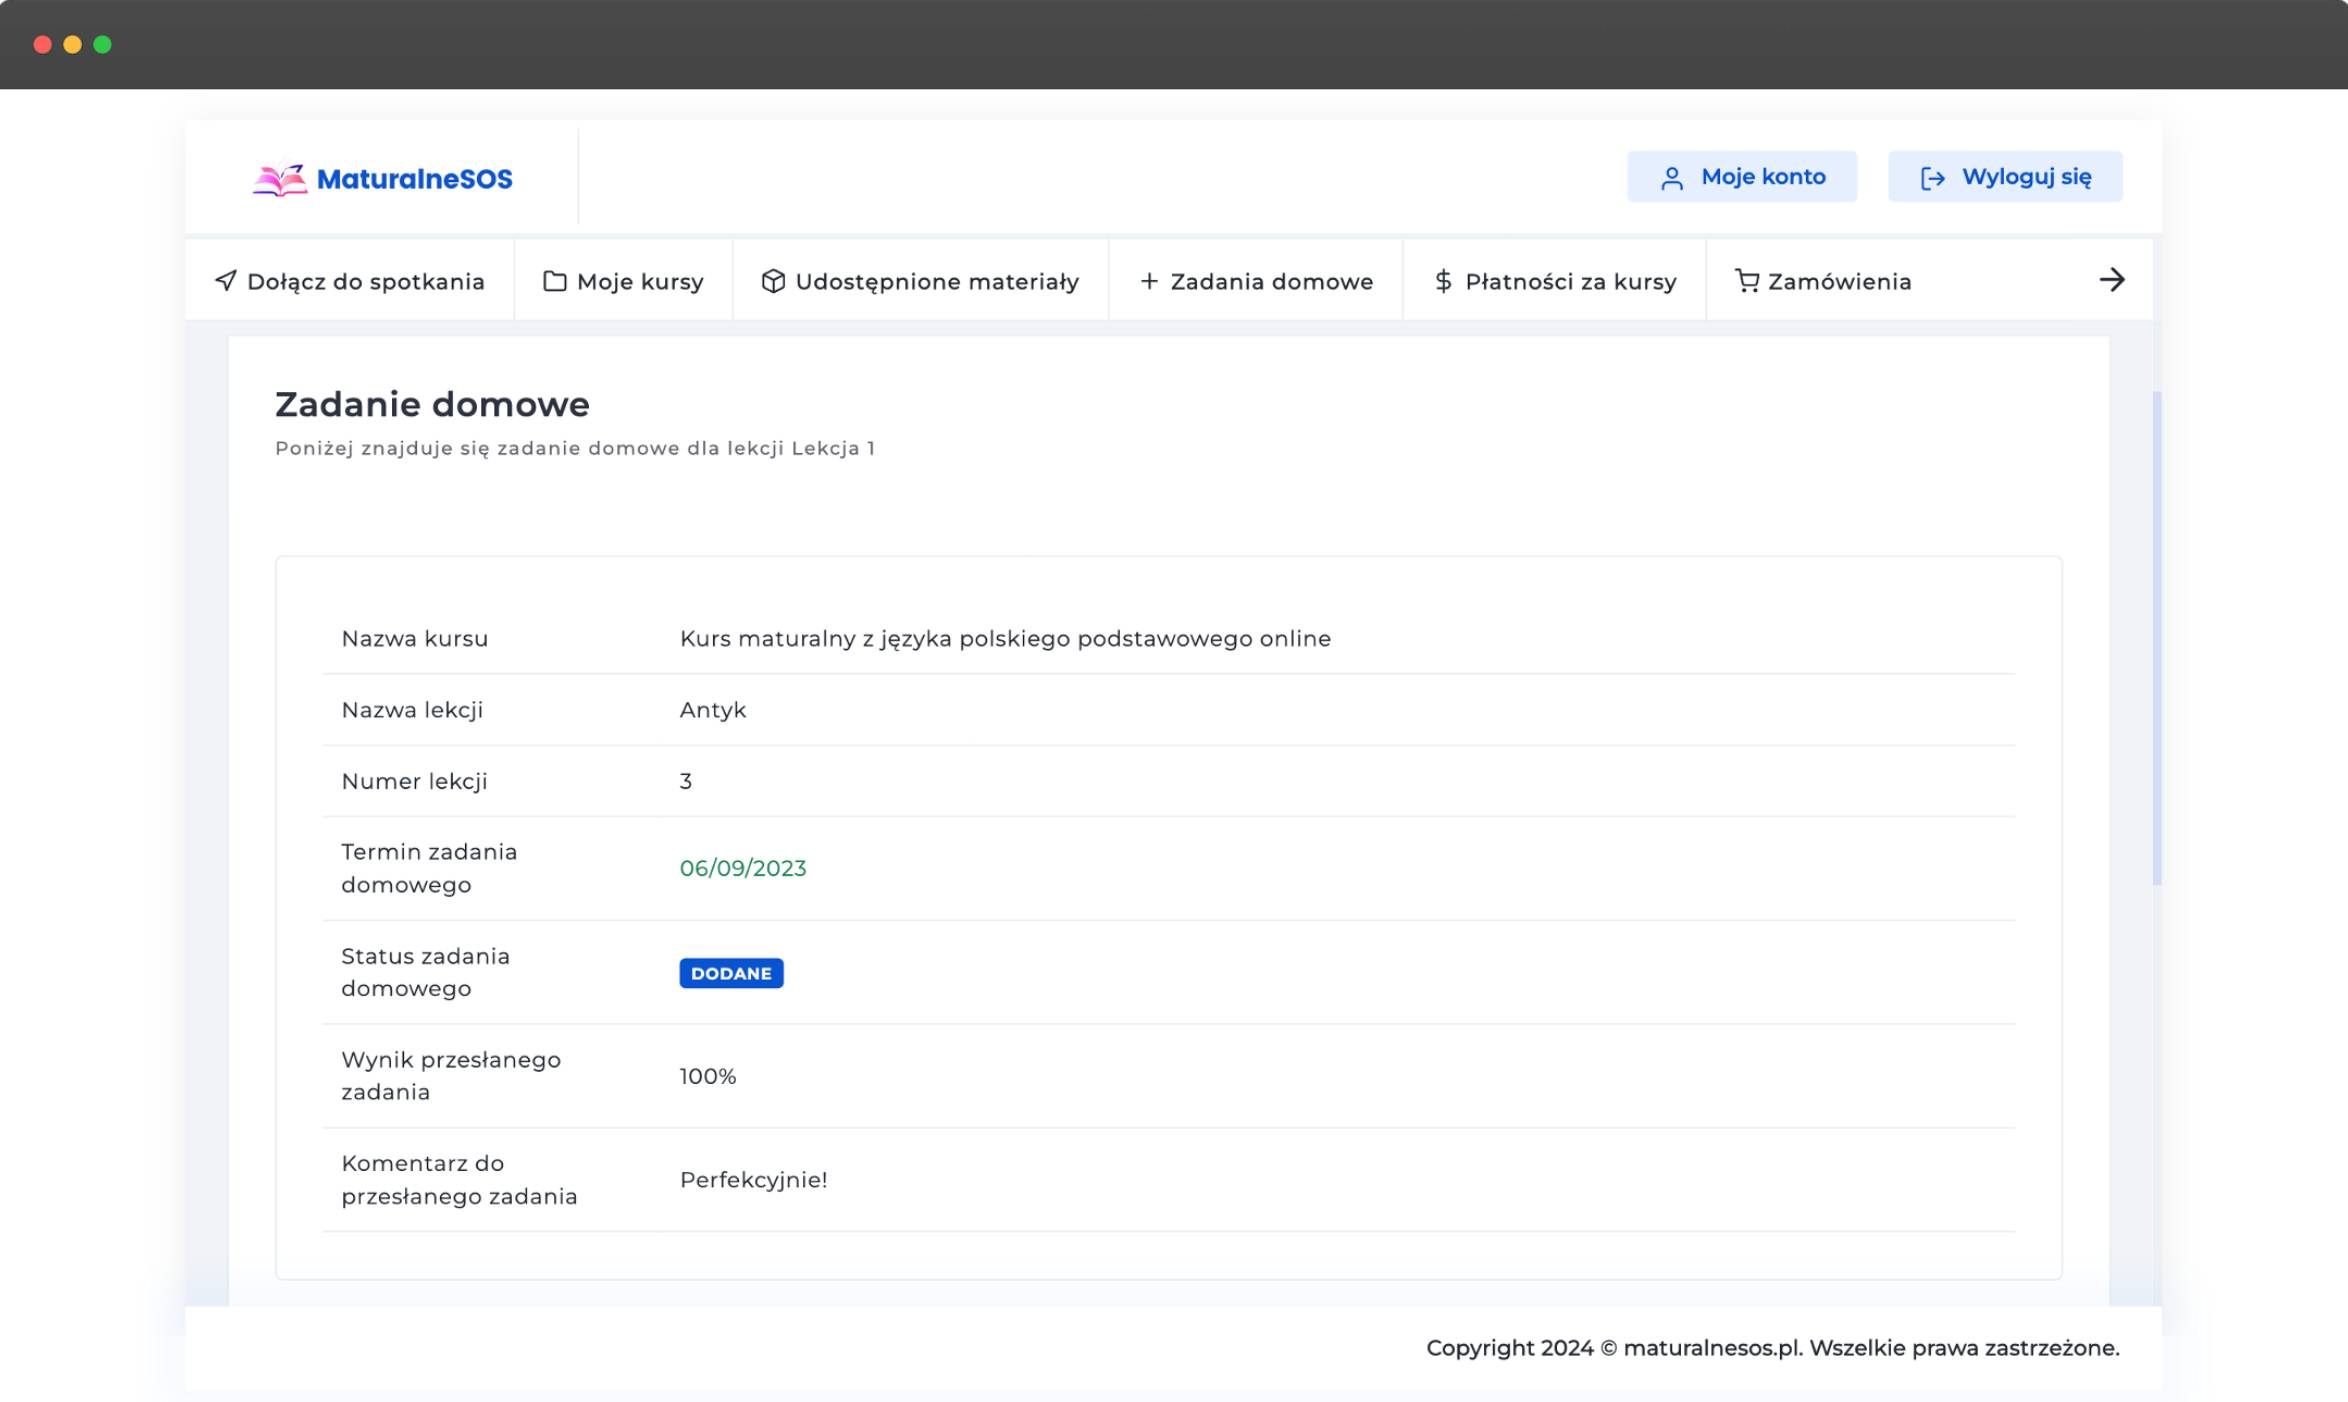The height and width of the screenshot is (1402, 2348).
Task: Click the Copyright 2024 footer text
Action: (x=1773, y=1348)
